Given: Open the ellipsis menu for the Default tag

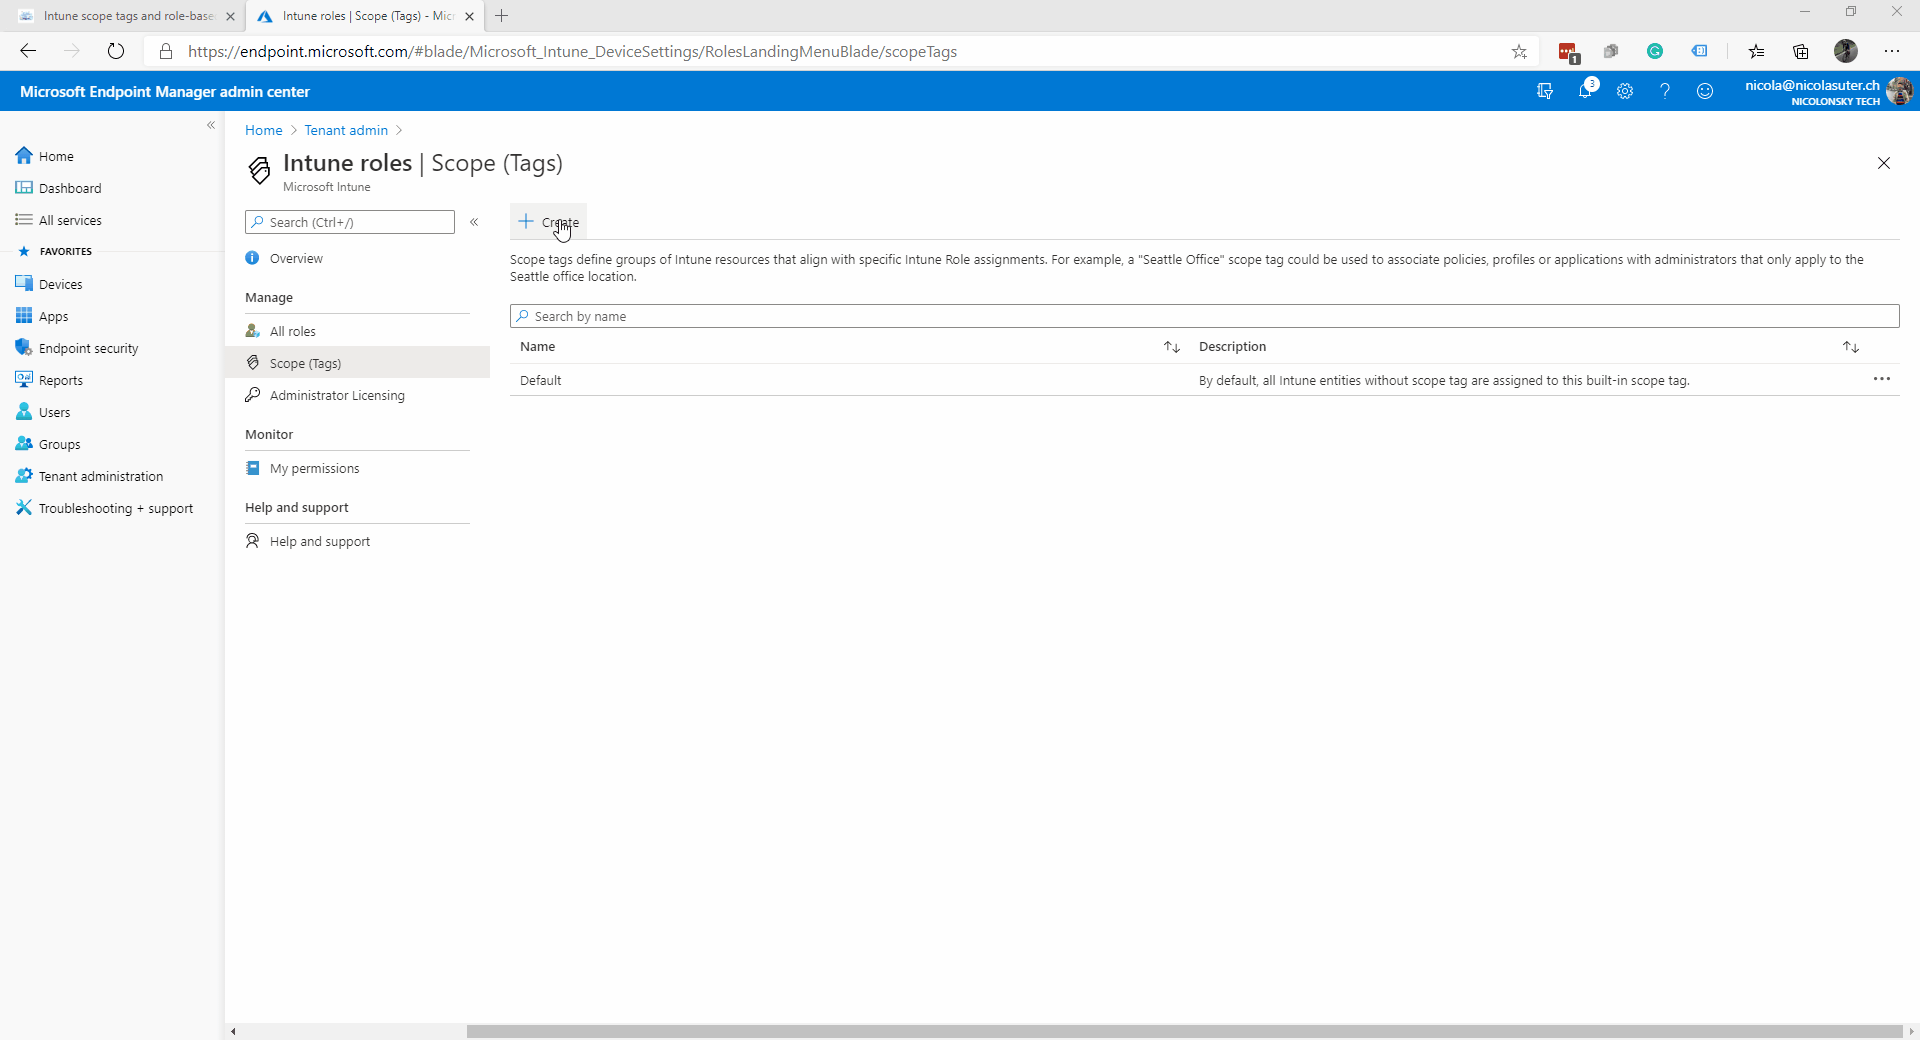Looking at the screenshot, I should [1882, 379].
